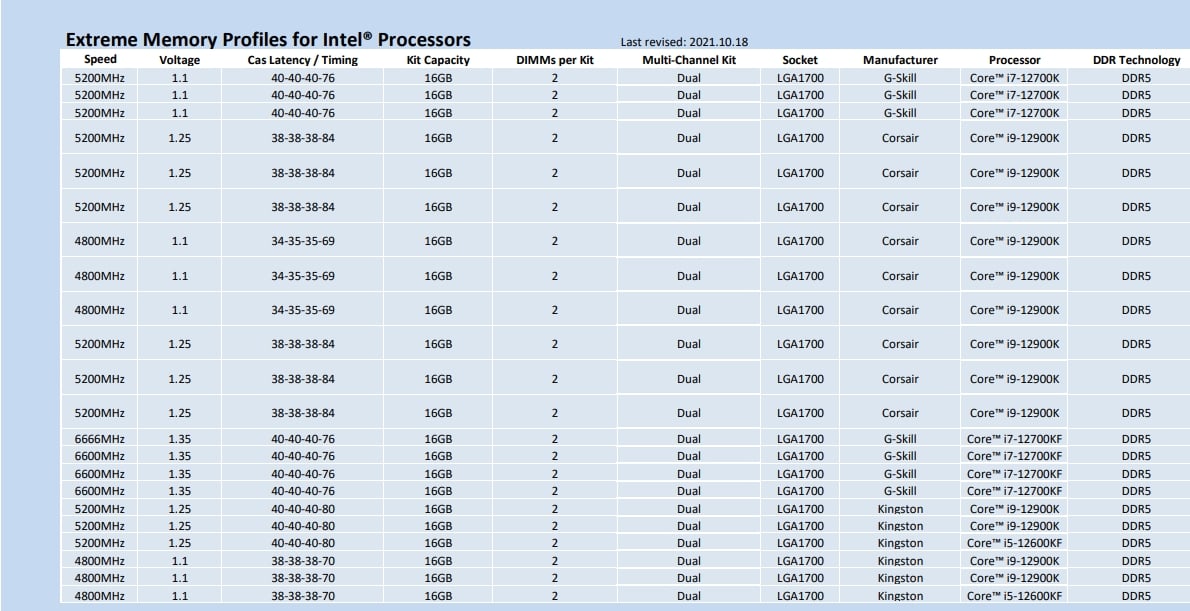The height and width of the screenshot is (611, 1190).
Task: Select the DDR Technology column header
Action: coord(1136,60)
